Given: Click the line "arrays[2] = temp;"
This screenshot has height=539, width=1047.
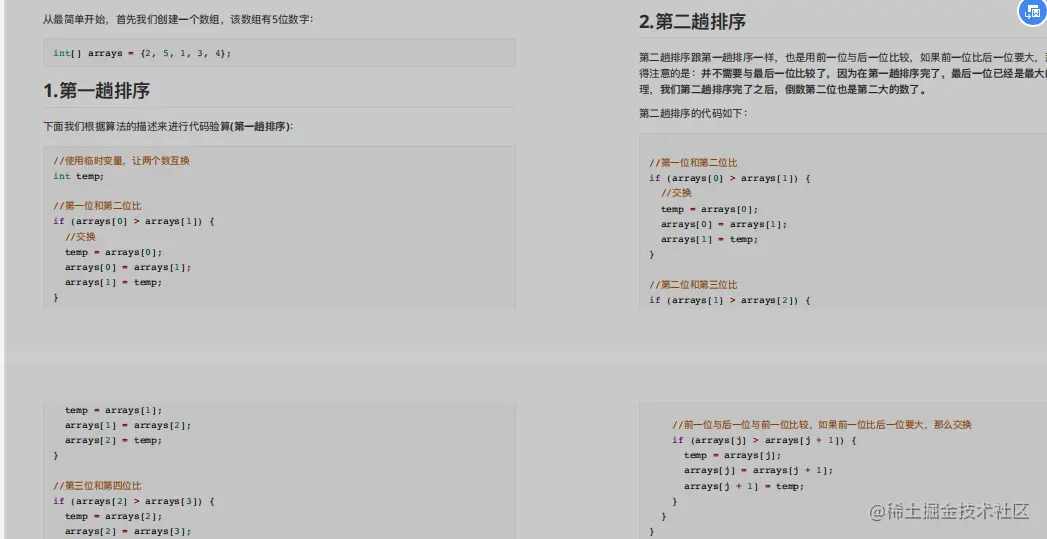Looking at the screenshot, I should (x=114, y=441).
